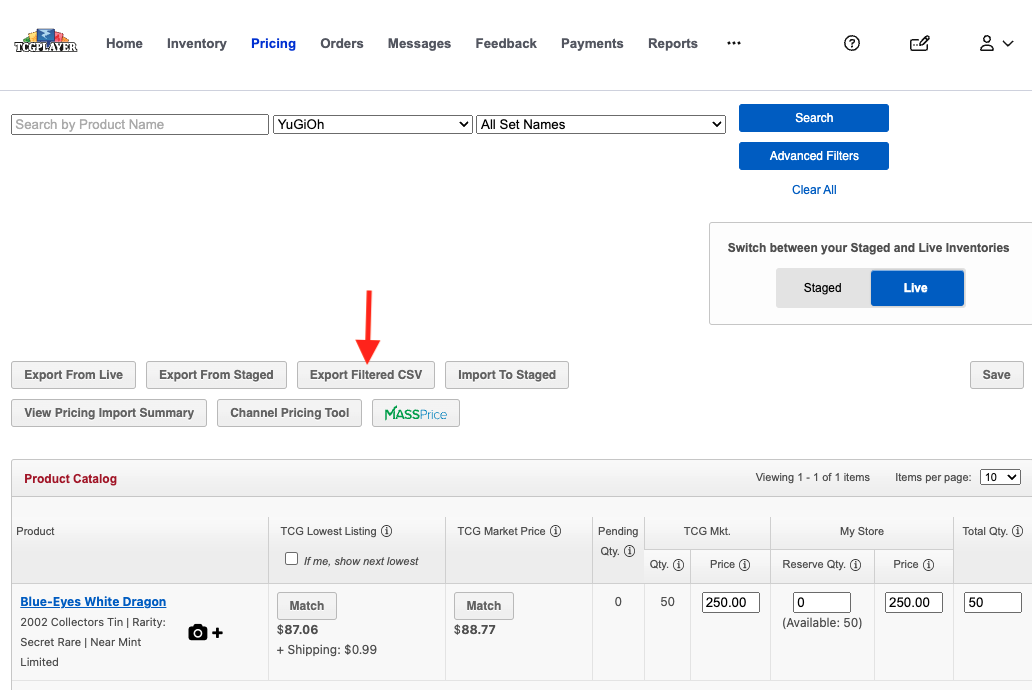
Task: Open the Inventory menu
Action: pos(197,43)
